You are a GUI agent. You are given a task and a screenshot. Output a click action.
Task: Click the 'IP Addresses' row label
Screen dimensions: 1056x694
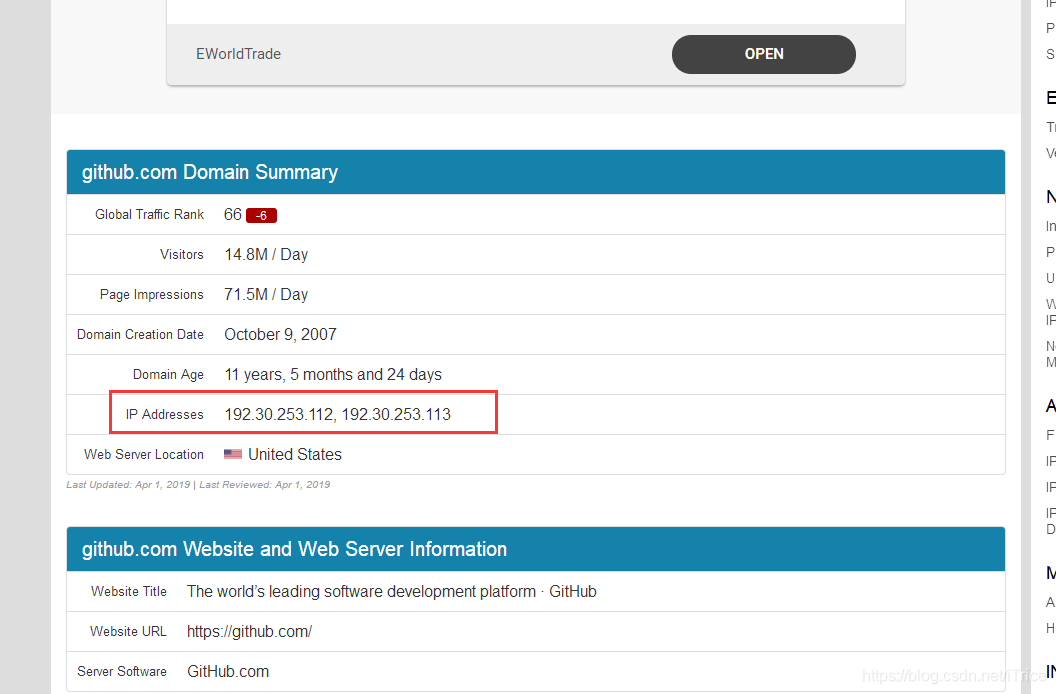[164, 414]
